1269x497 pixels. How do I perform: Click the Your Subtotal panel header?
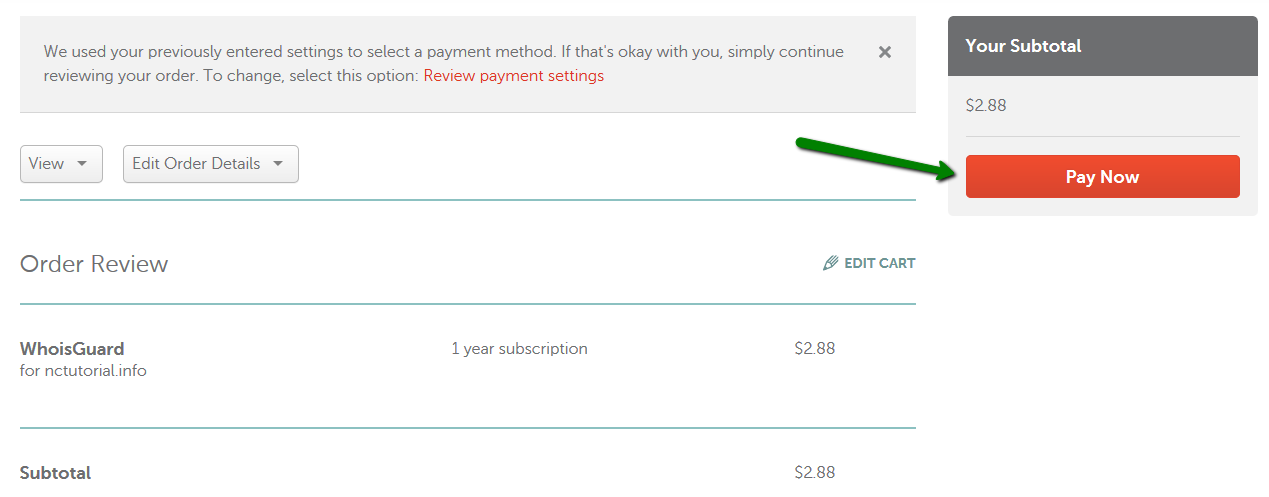click(1103, 46)
